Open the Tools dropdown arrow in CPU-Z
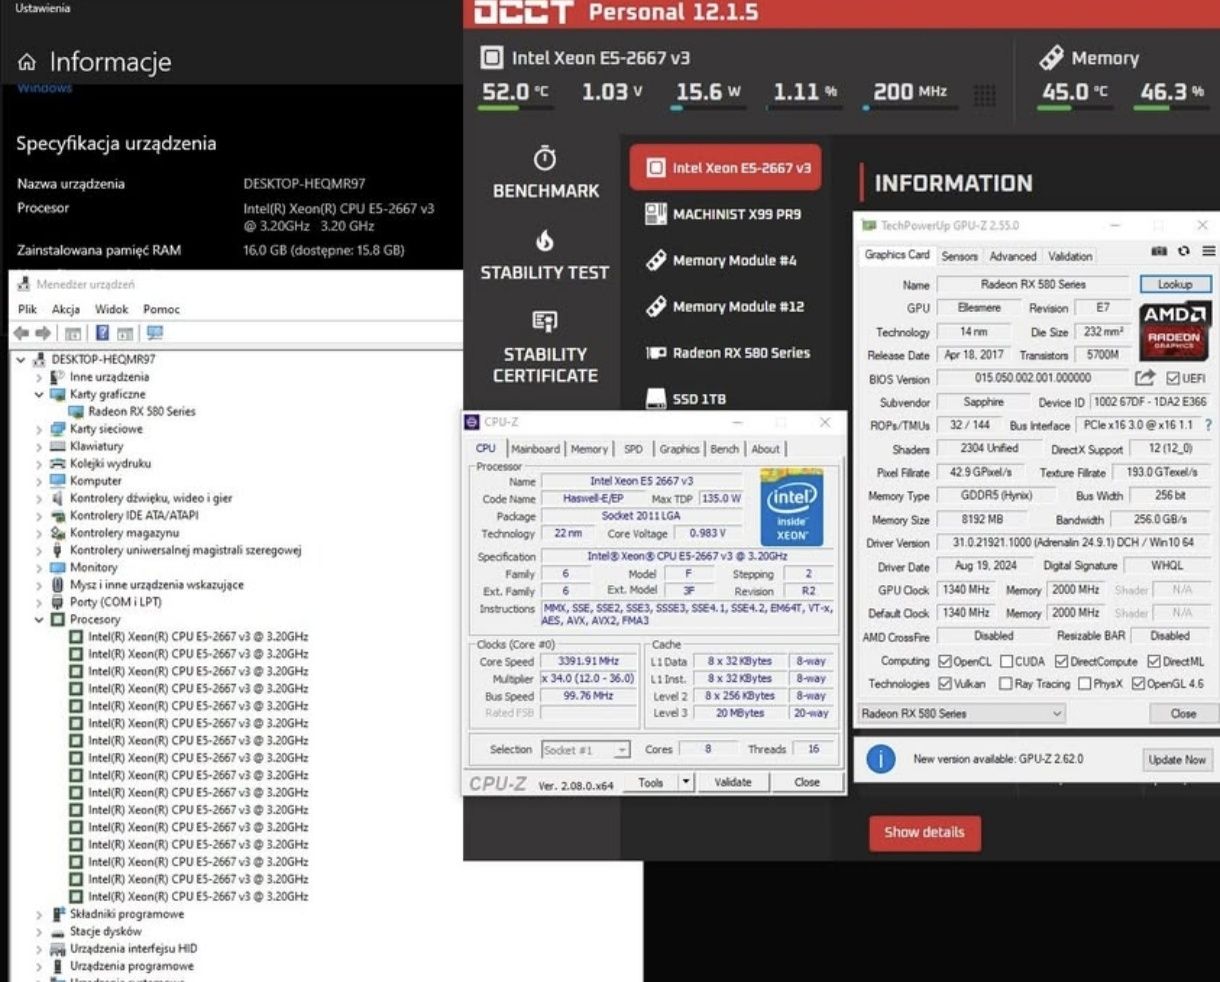Image resolution: width=1220 pixels, height=982 pixels. (686, 783)
